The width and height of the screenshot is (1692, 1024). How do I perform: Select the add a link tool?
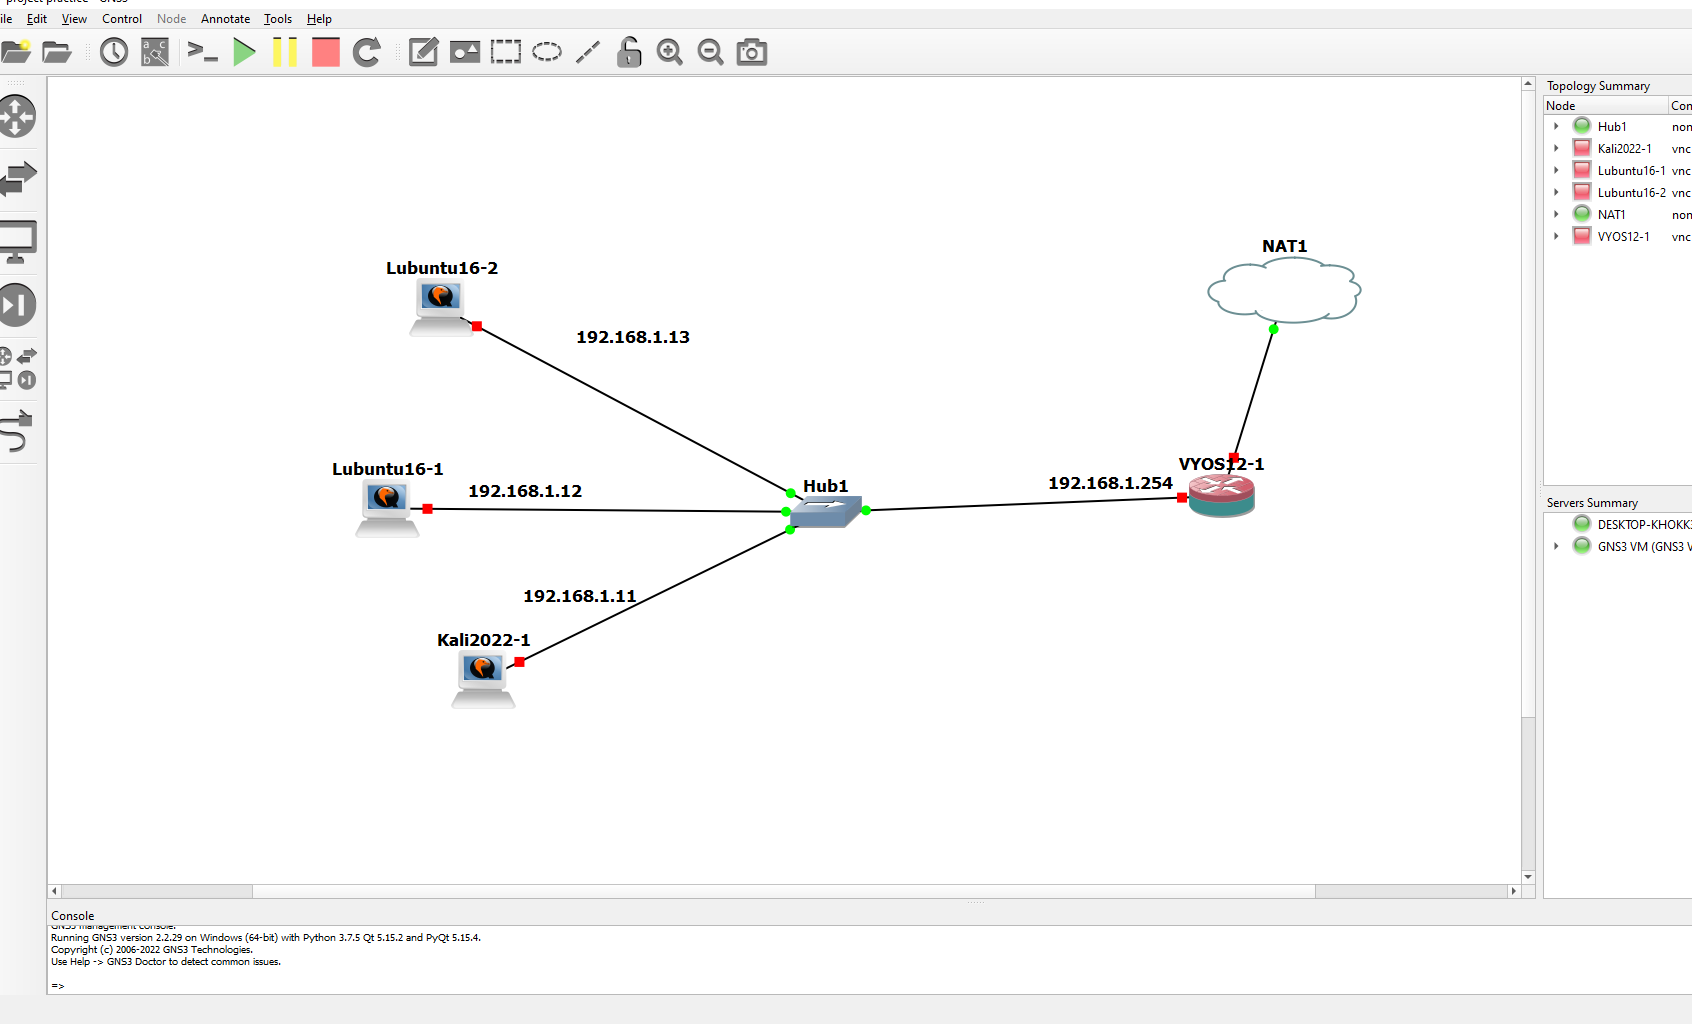(17, 431)
